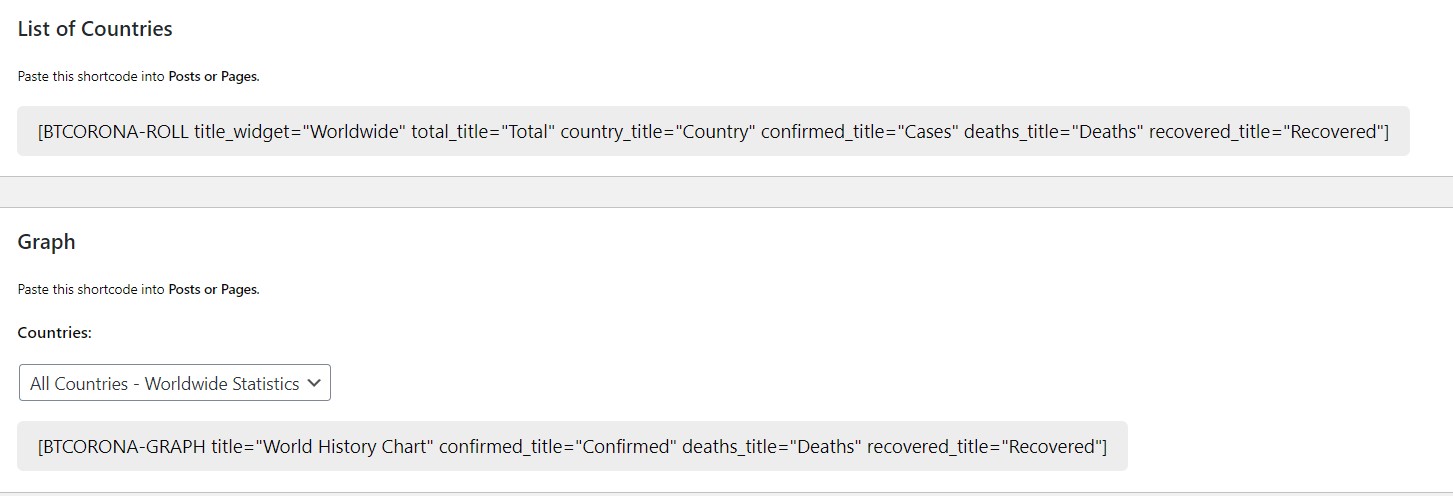Click title="World History Chart" attribute
Screen dimensions: 1453x496
coord(320,446)
